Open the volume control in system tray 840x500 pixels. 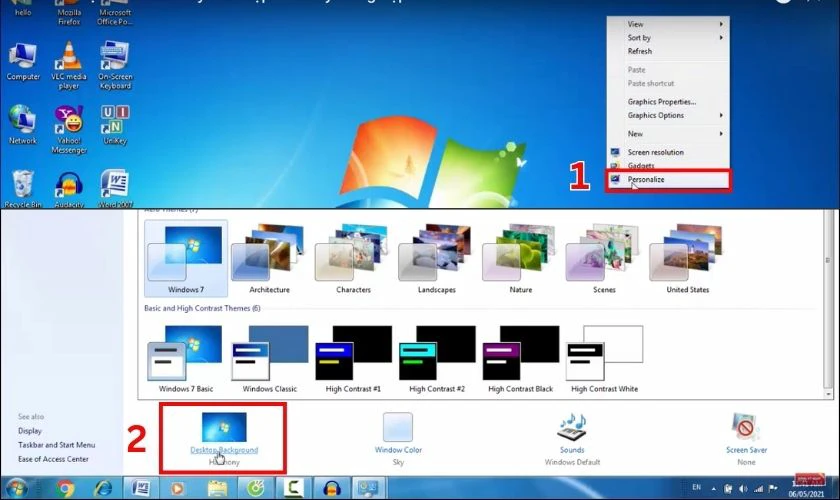pyautogui.click(x=743, y=488)
